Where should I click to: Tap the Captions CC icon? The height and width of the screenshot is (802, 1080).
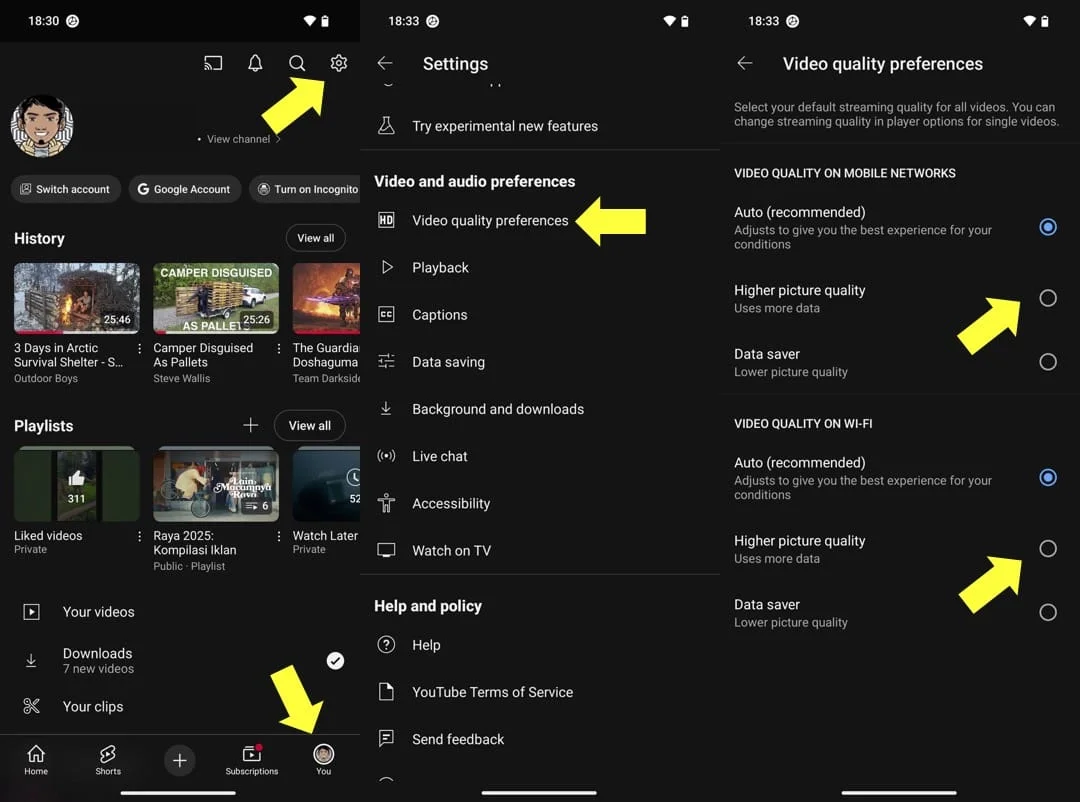click(x=386, y=314)
